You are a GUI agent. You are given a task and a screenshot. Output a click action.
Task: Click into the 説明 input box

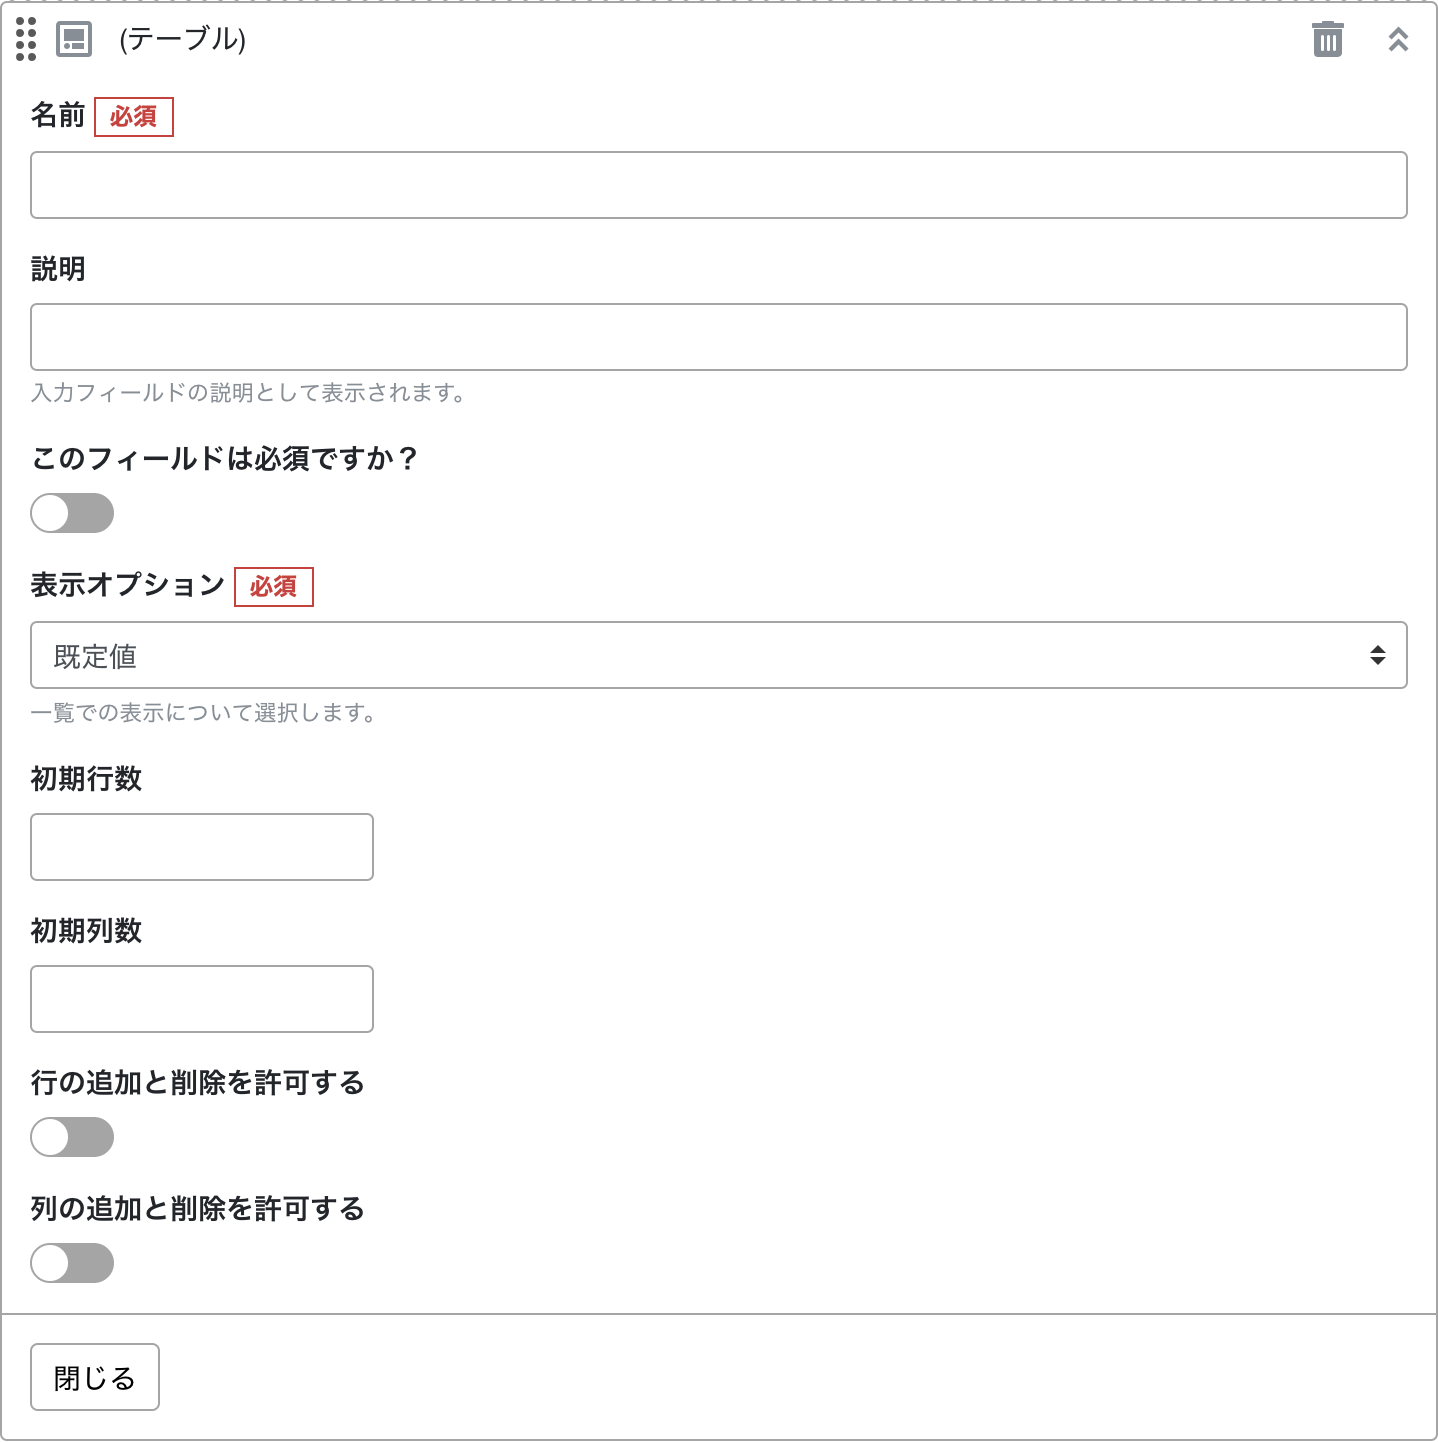pos(718,337)
